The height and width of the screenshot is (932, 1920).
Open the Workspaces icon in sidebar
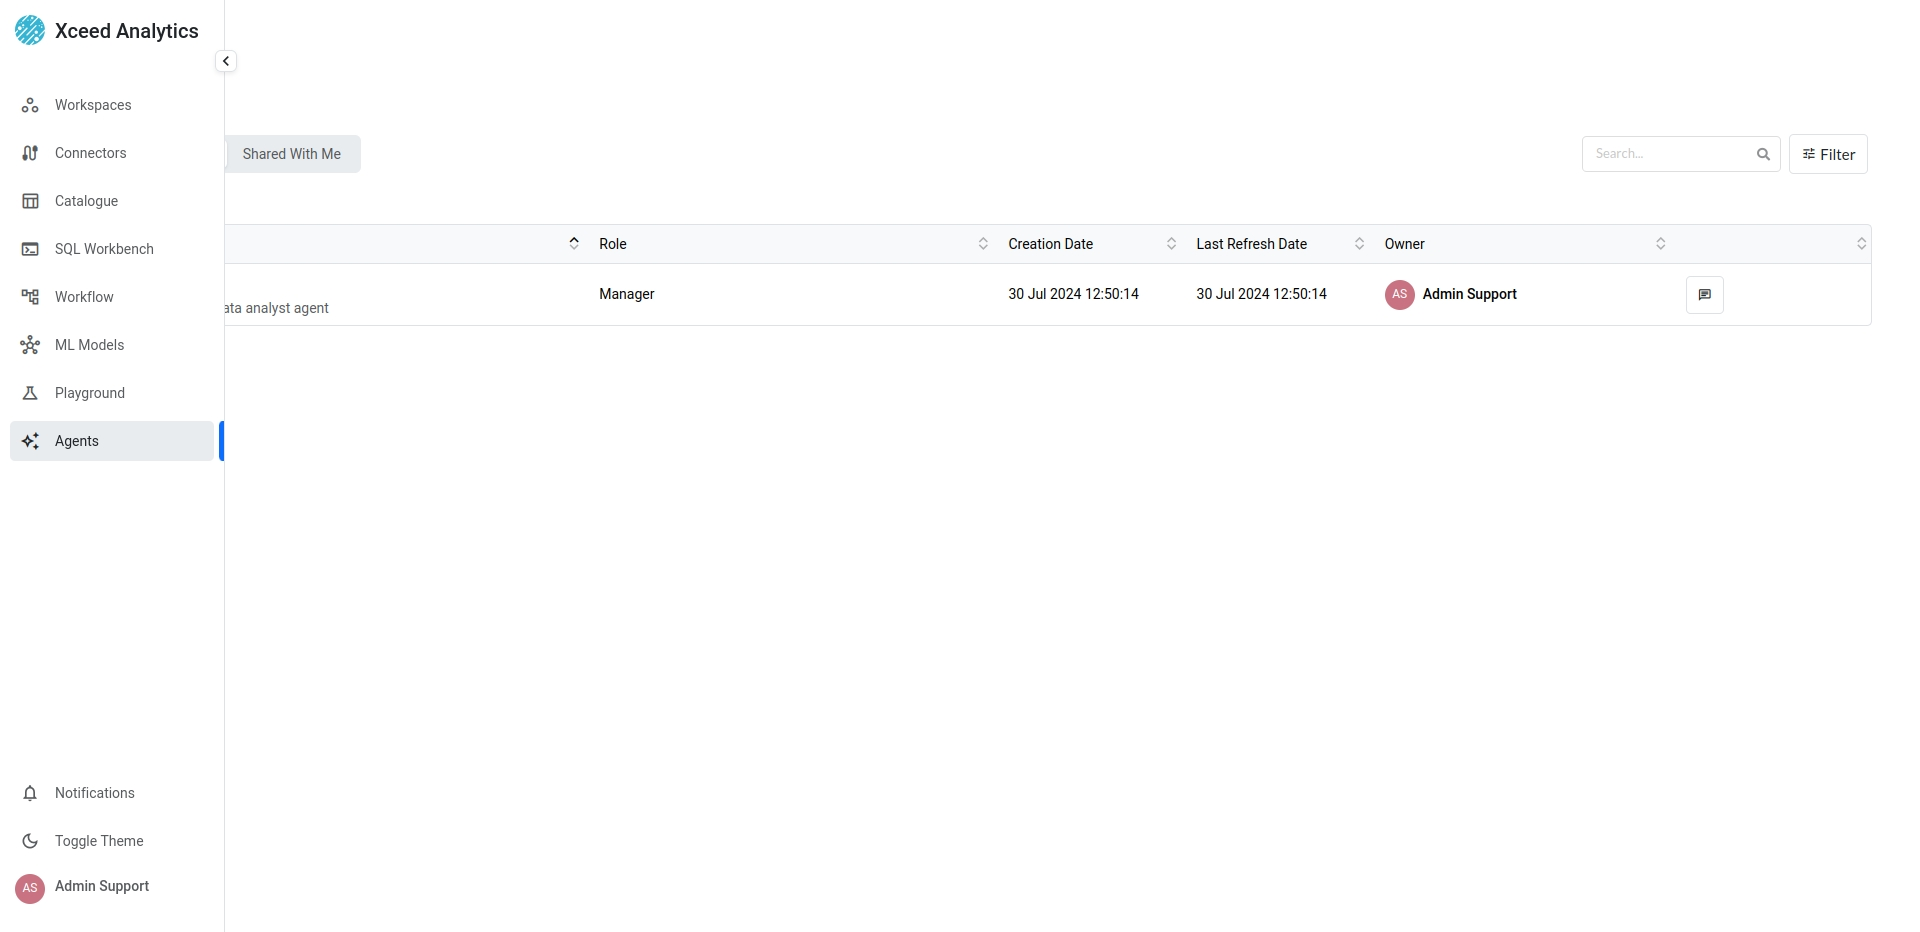30,105
